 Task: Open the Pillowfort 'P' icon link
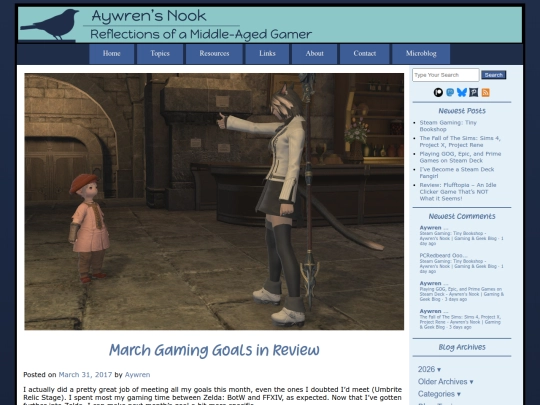point(474,92)
